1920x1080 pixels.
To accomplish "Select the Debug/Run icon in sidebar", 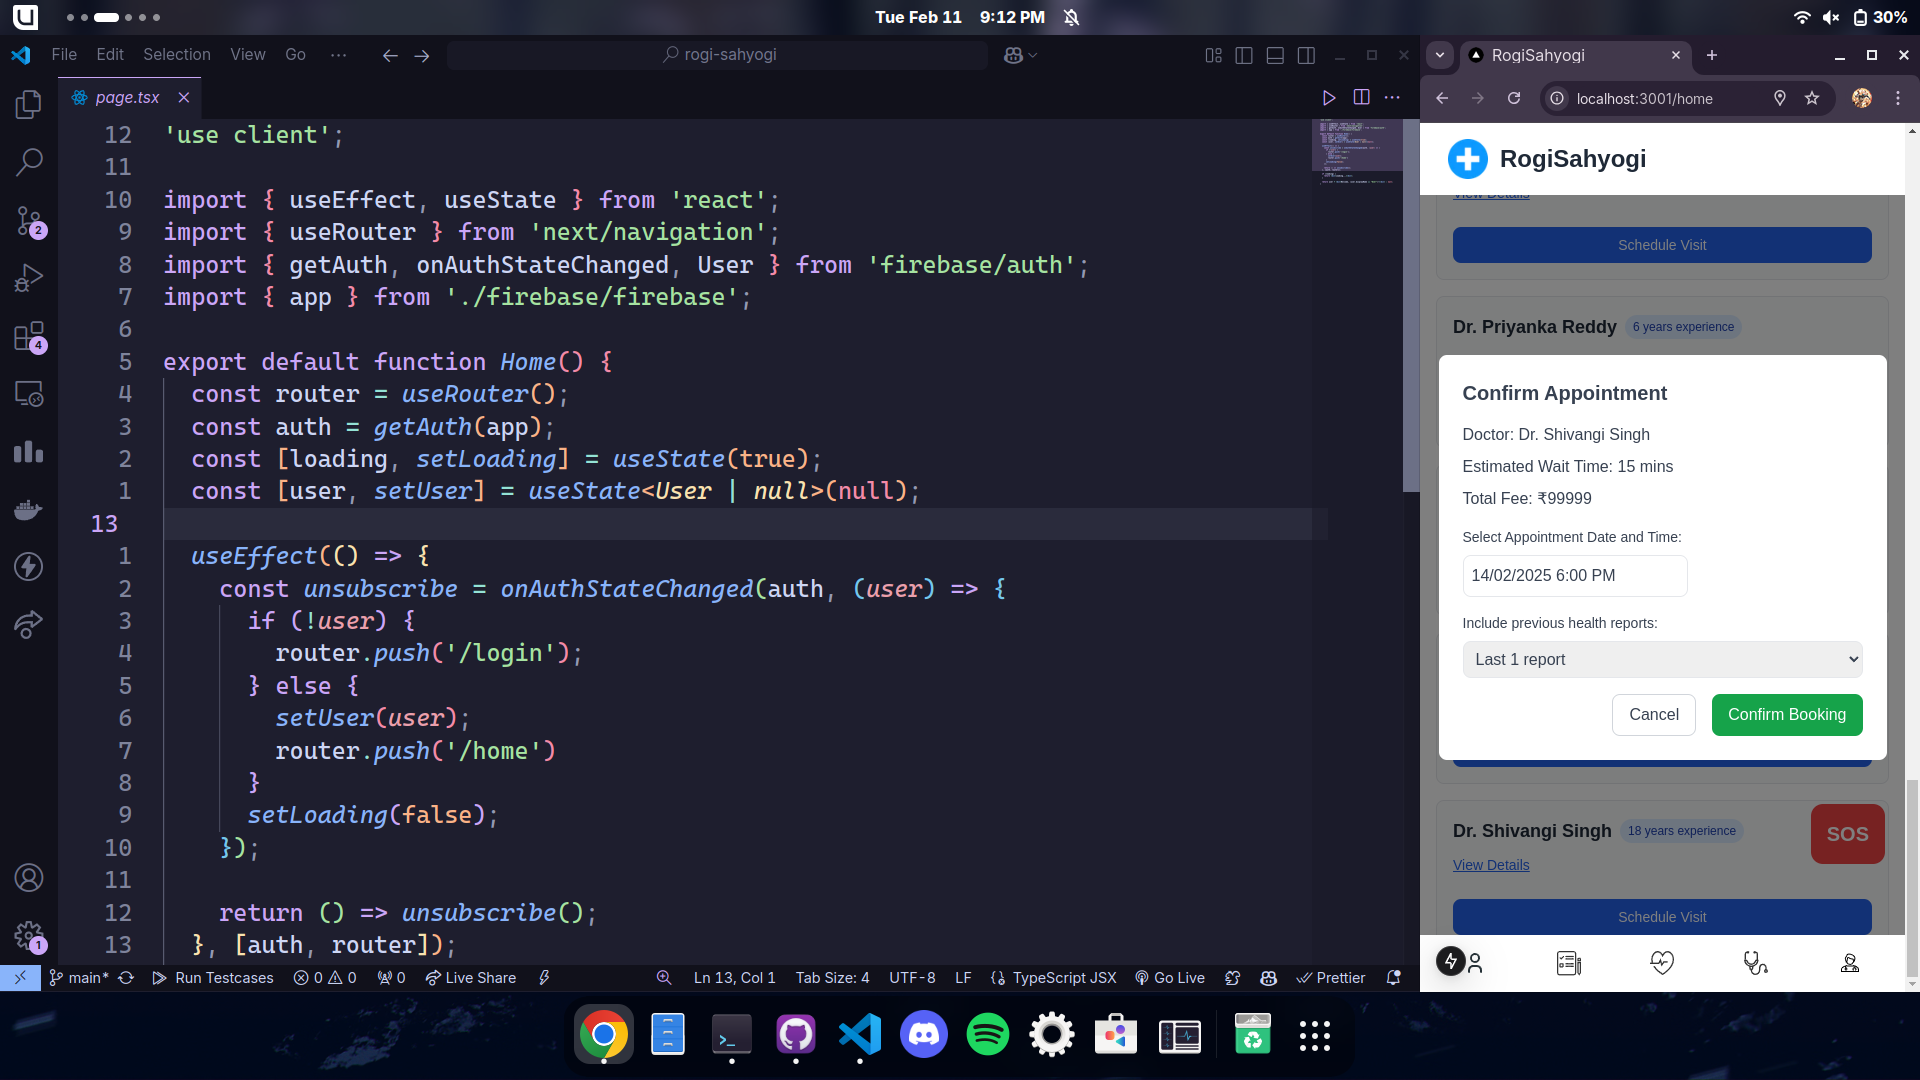I will pos(29,278).
